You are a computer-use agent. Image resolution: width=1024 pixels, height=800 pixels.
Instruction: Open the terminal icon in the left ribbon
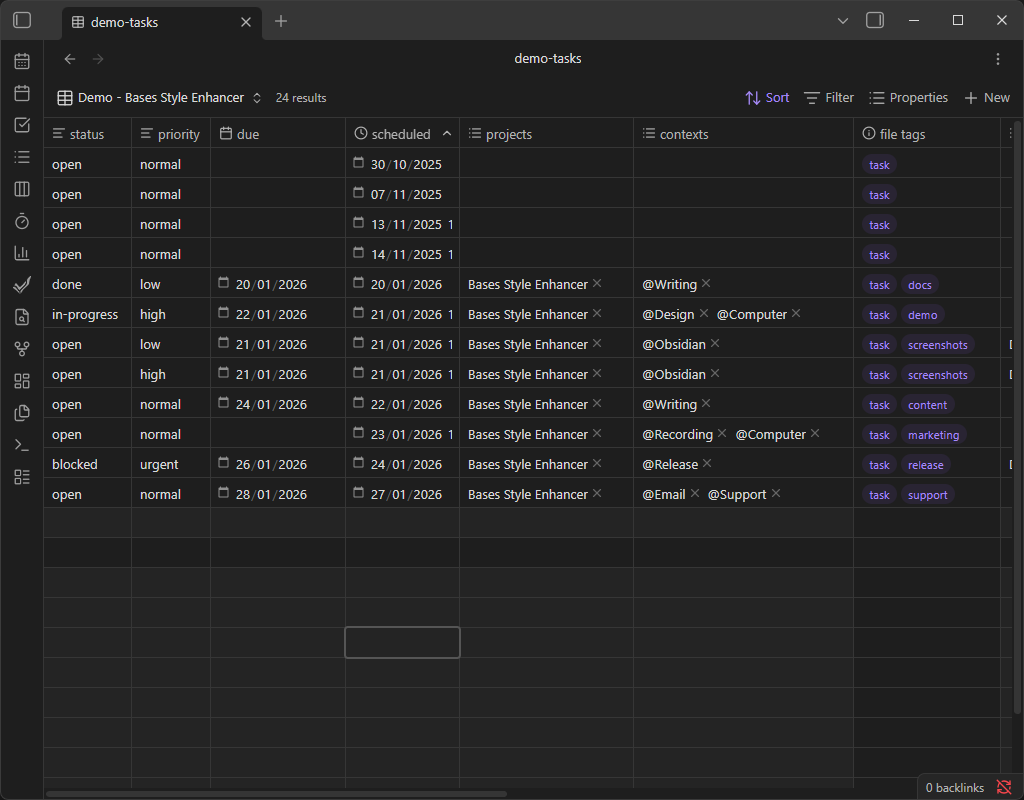[x=21, y=445]
